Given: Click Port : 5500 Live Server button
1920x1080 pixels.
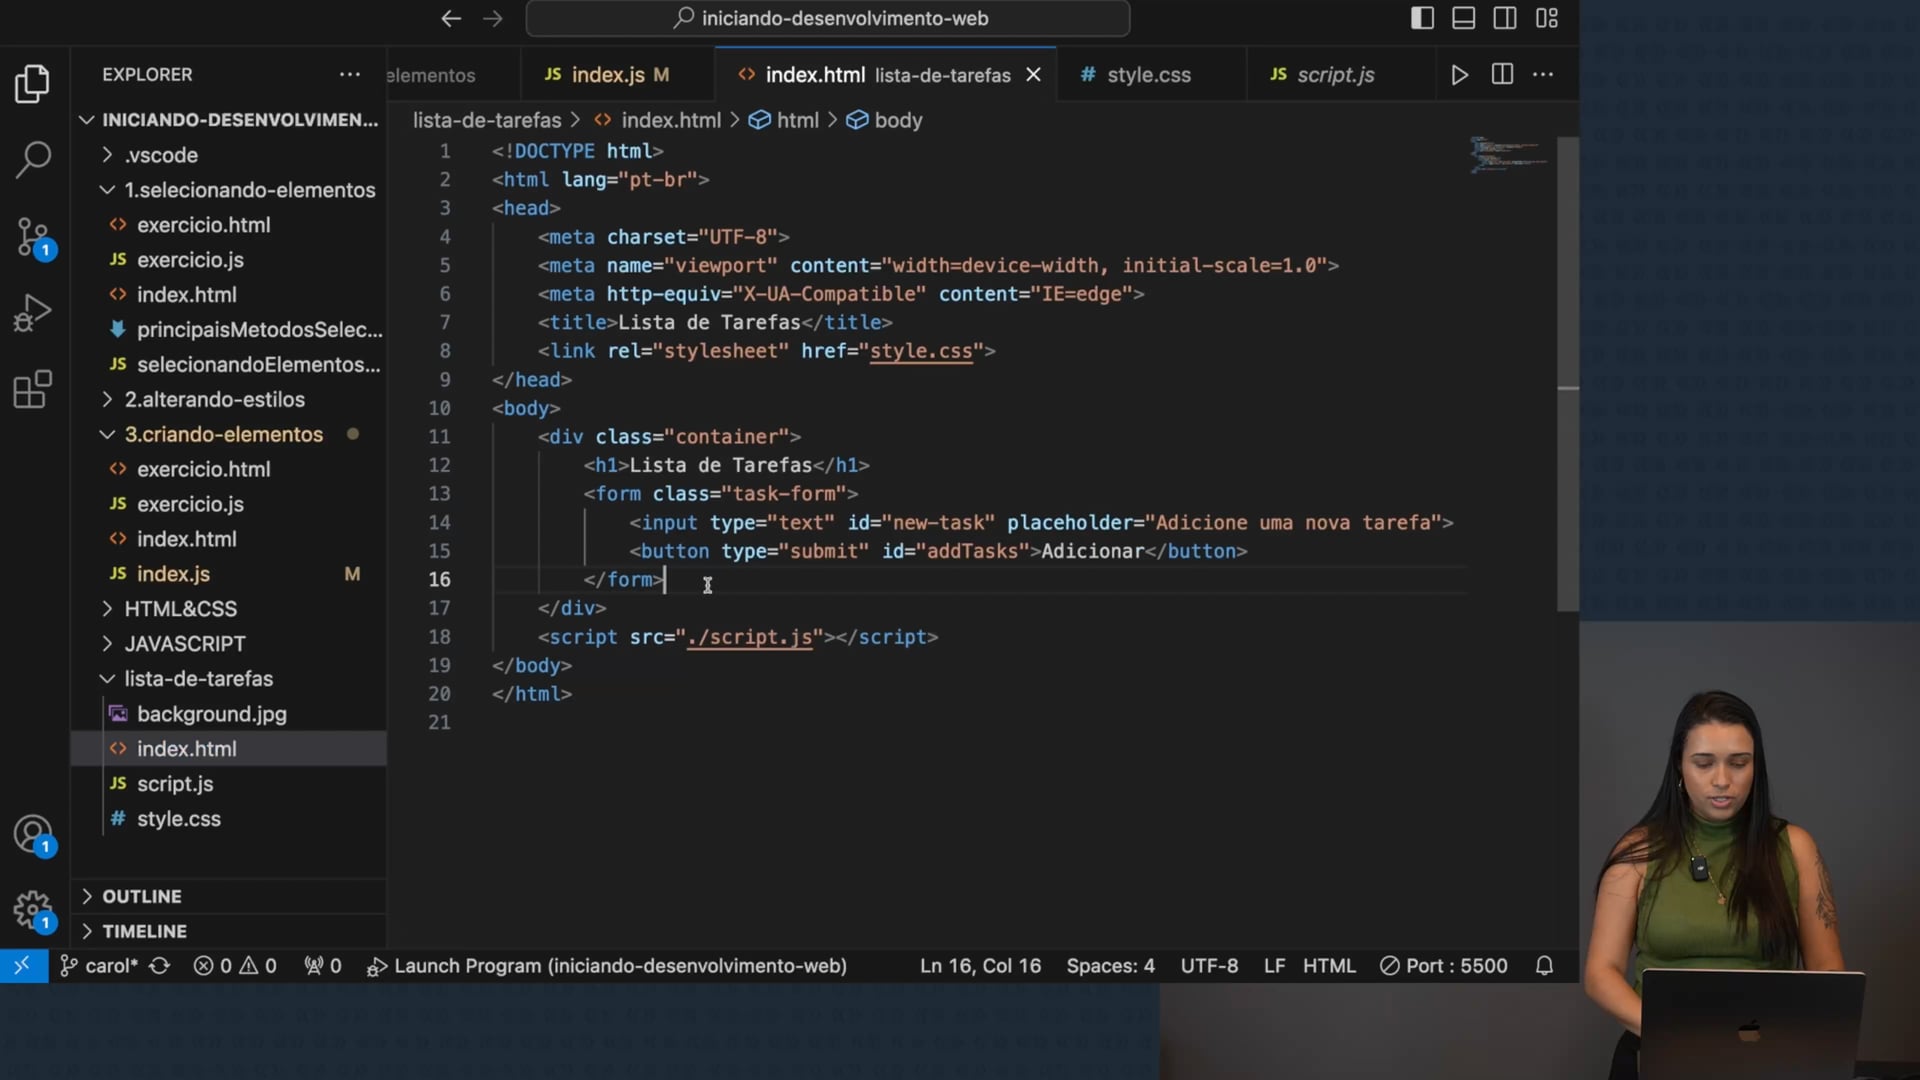Looking at the screenshot, I should pos(1444,966).
